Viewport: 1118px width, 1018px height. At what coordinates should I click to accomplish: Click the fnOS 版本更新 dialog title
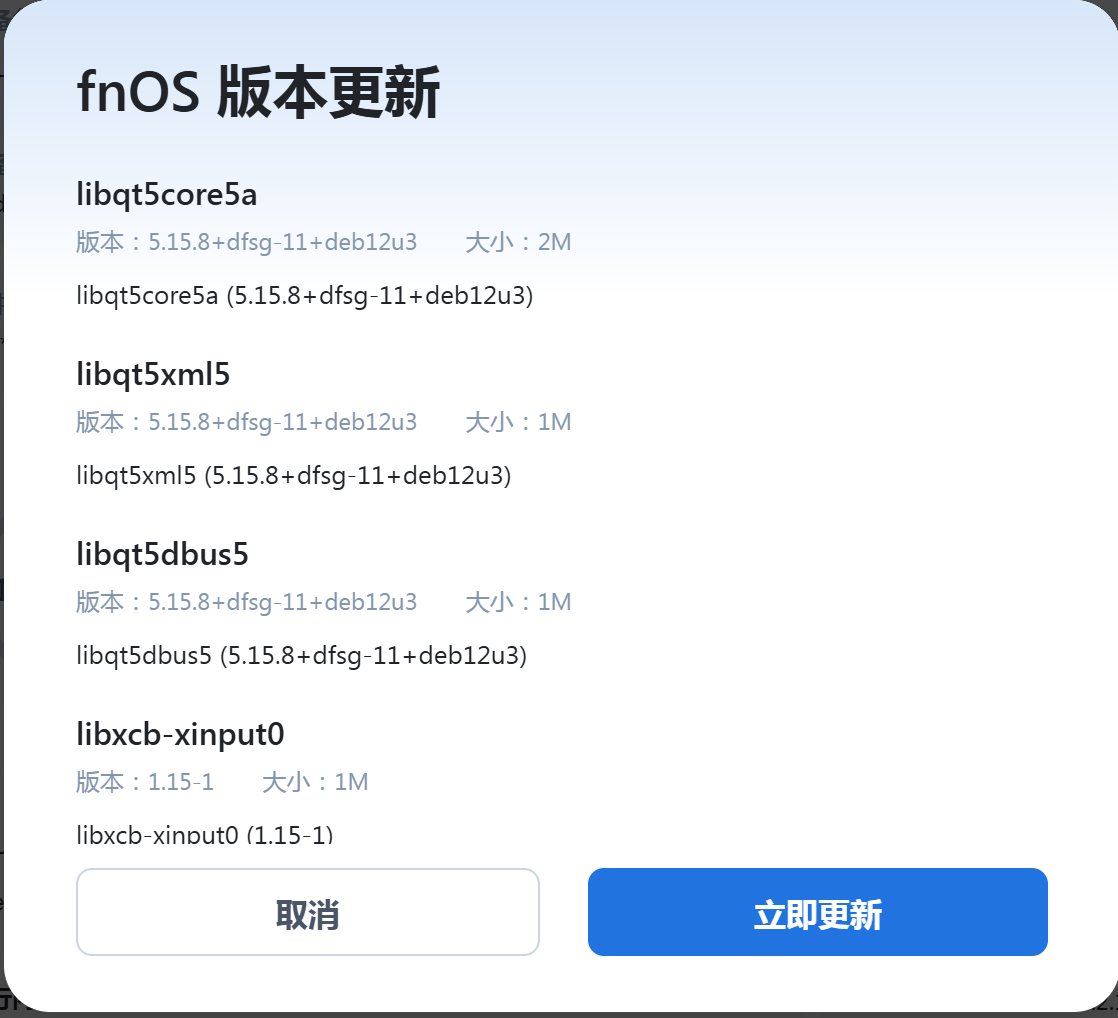(258, 95)
